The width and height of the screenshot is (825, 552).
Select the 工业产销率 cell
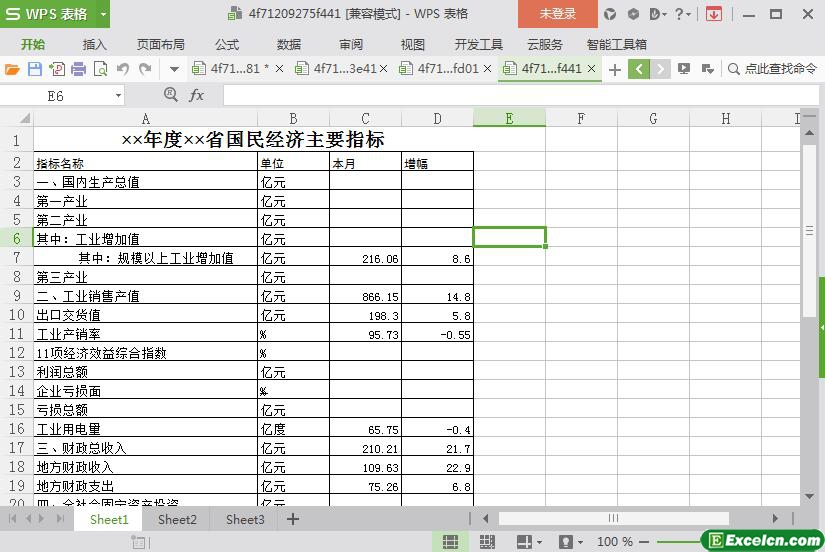point(145,334)
